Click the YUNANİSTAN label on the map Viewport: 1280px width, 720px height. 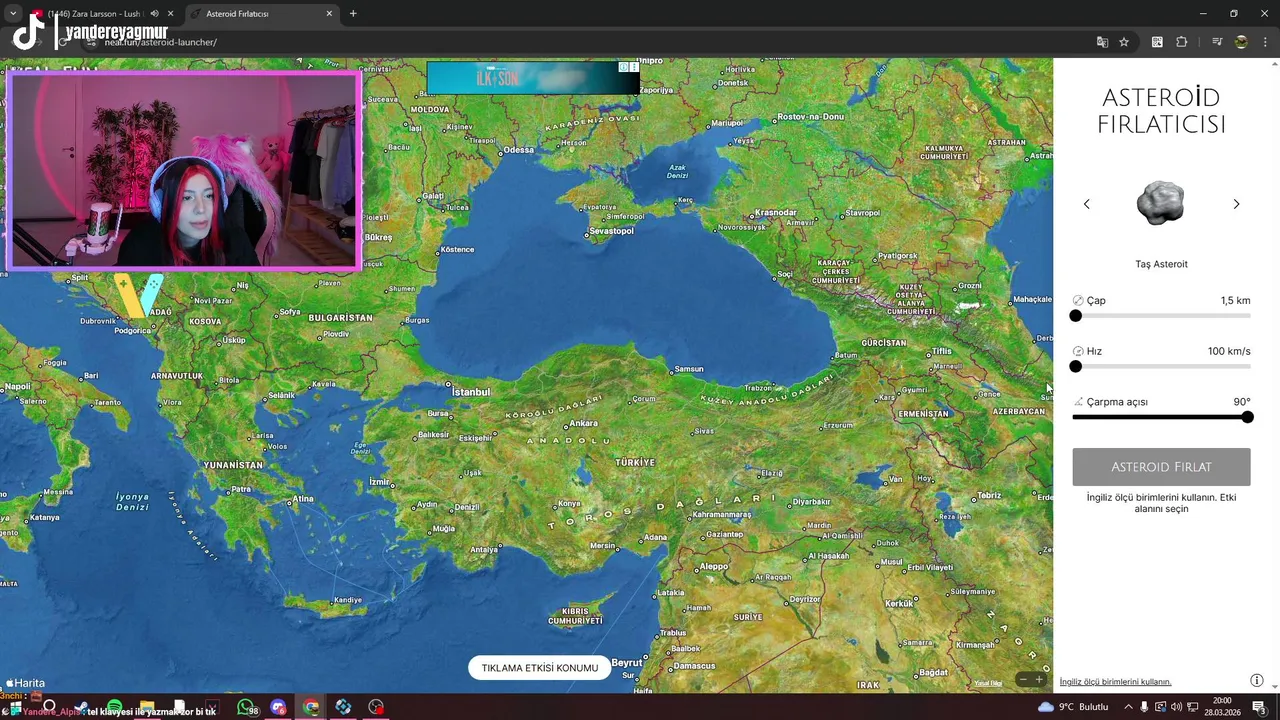coord(233,465)
